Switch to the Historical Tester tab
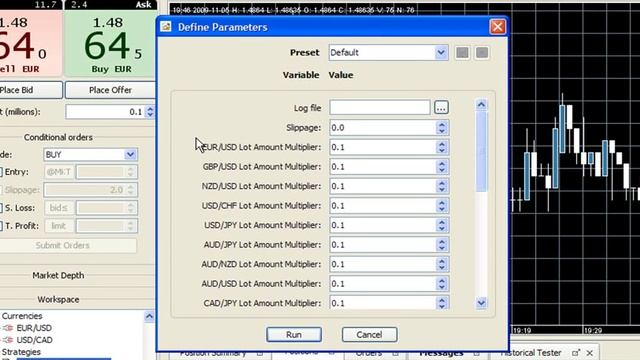 pos(531,353)
